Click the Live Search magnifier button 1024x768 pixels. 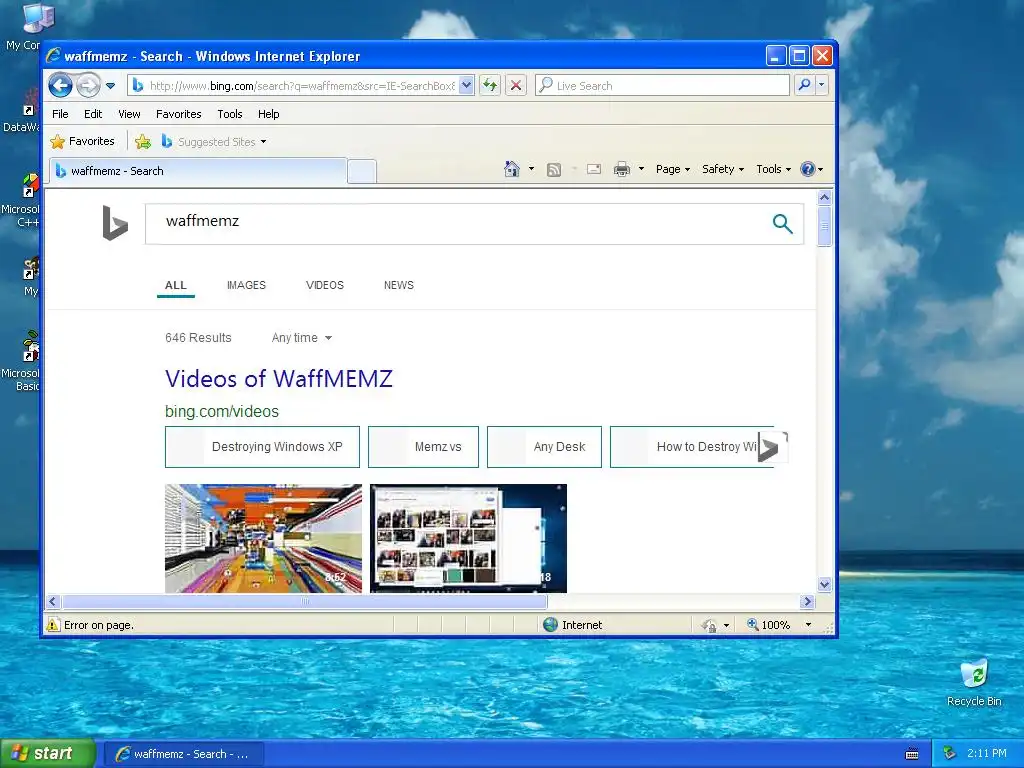[x=805, y=85]
